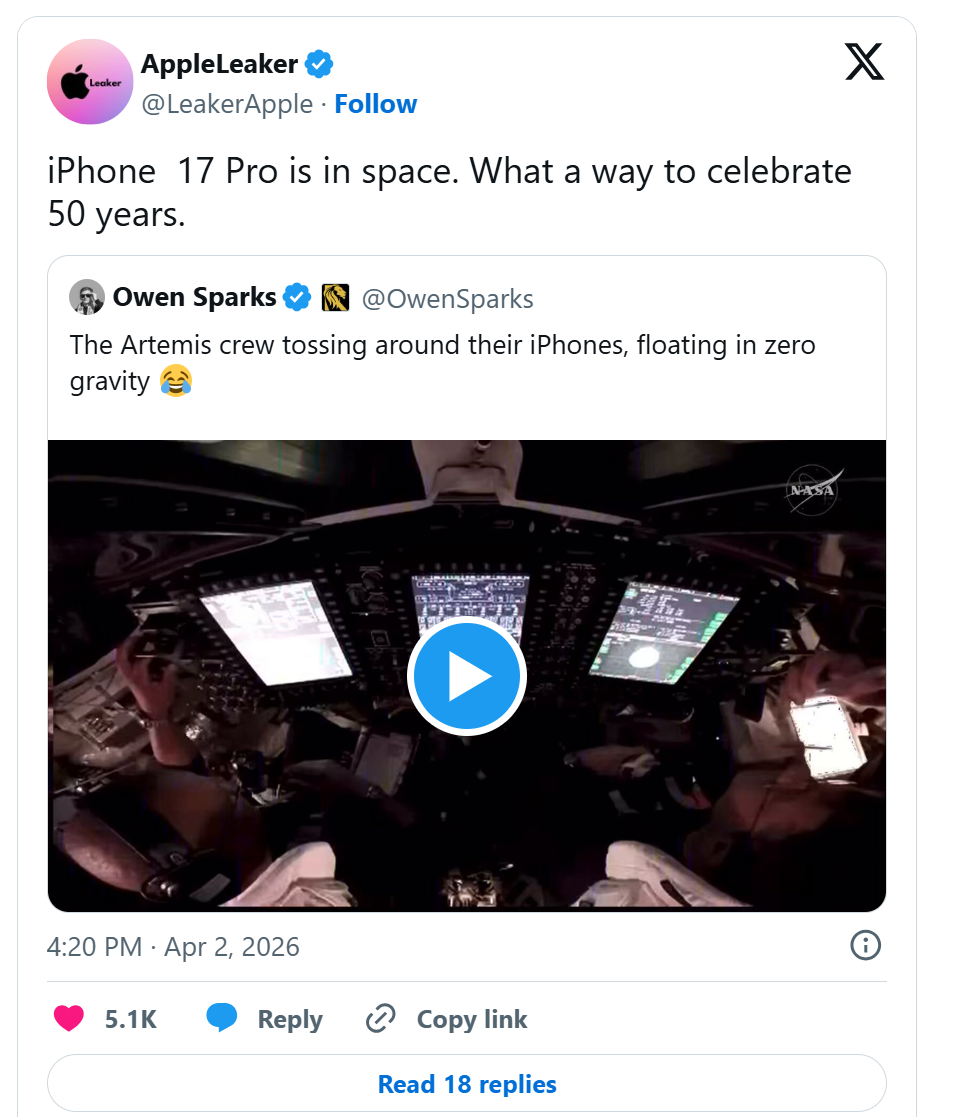Open the @OwenSparks handle
The image size is (967, 1117).
[447, 298]
